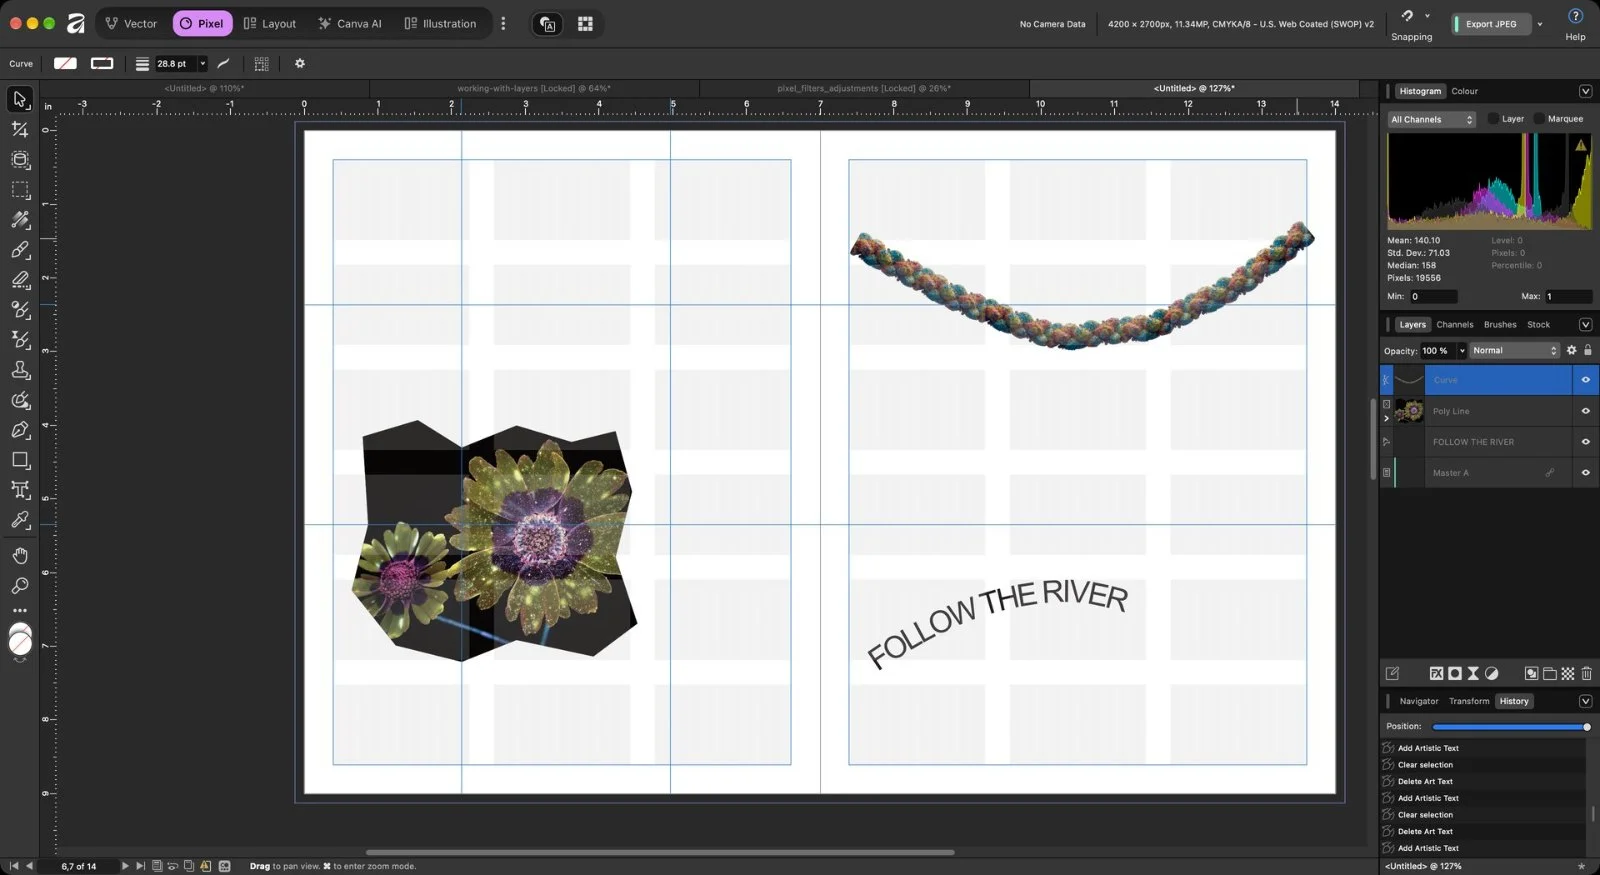Open the Transform panel tab
Image resolution: width=1600 pixels, height=875 pixels.
point(1469,701)
